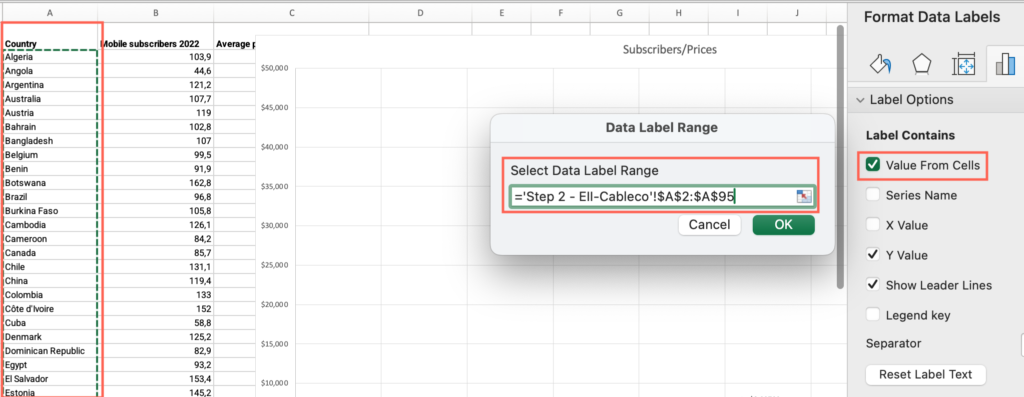Uncheck the Value From Cells checkbox
The height and width of the screenshot is (397, 1024).
pyautogui.click(x=872, y=165)
